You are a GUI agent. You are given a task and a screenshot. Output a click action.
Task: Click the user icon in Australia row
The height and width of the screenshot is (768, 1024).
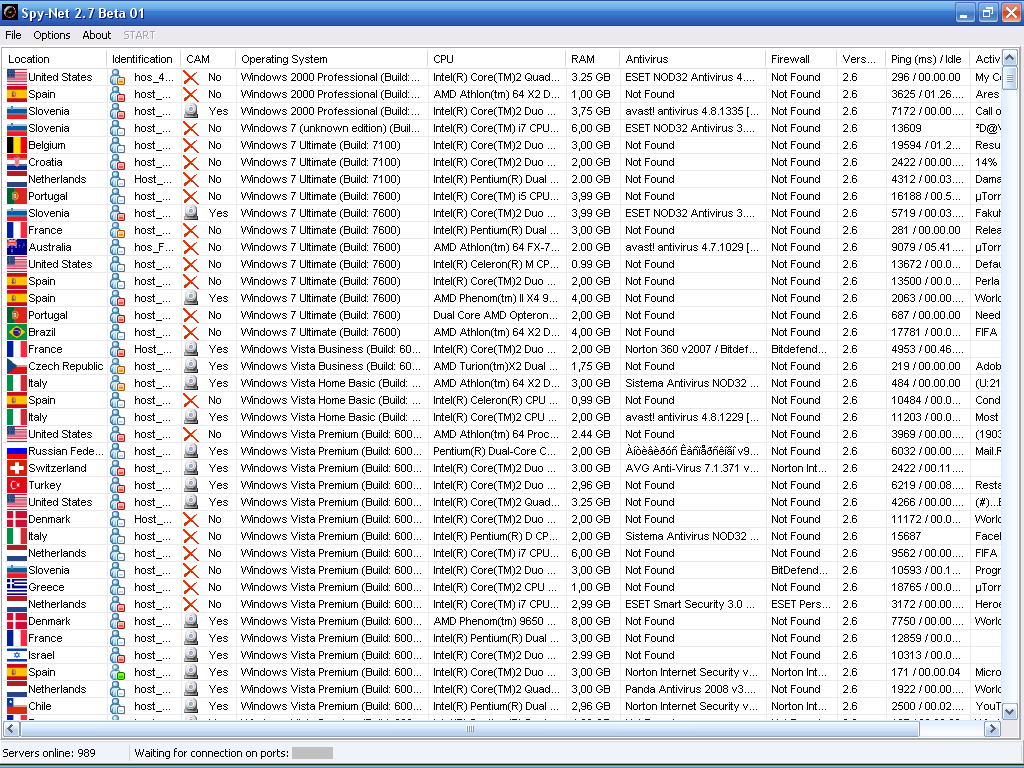click(118, 247)
